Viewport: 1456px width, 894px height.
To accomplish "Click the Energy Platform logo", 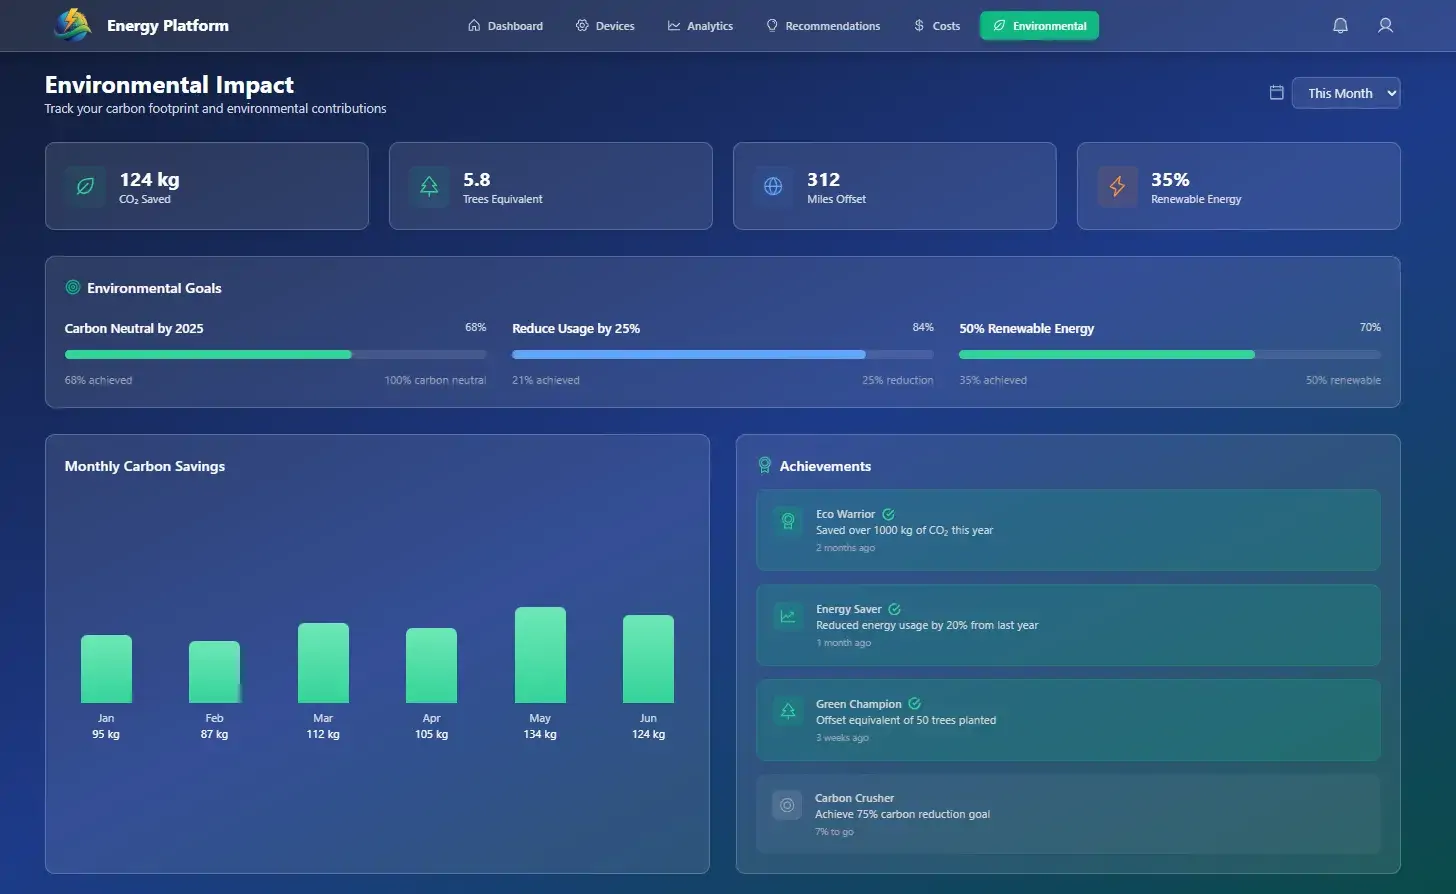I will point(72,25).
